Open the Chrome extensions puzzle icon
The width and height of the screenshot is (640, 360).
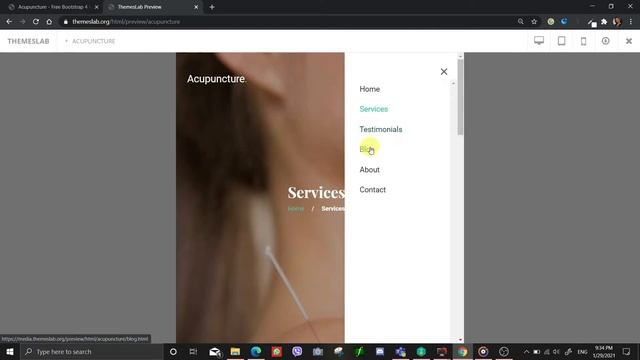point(604,22)
